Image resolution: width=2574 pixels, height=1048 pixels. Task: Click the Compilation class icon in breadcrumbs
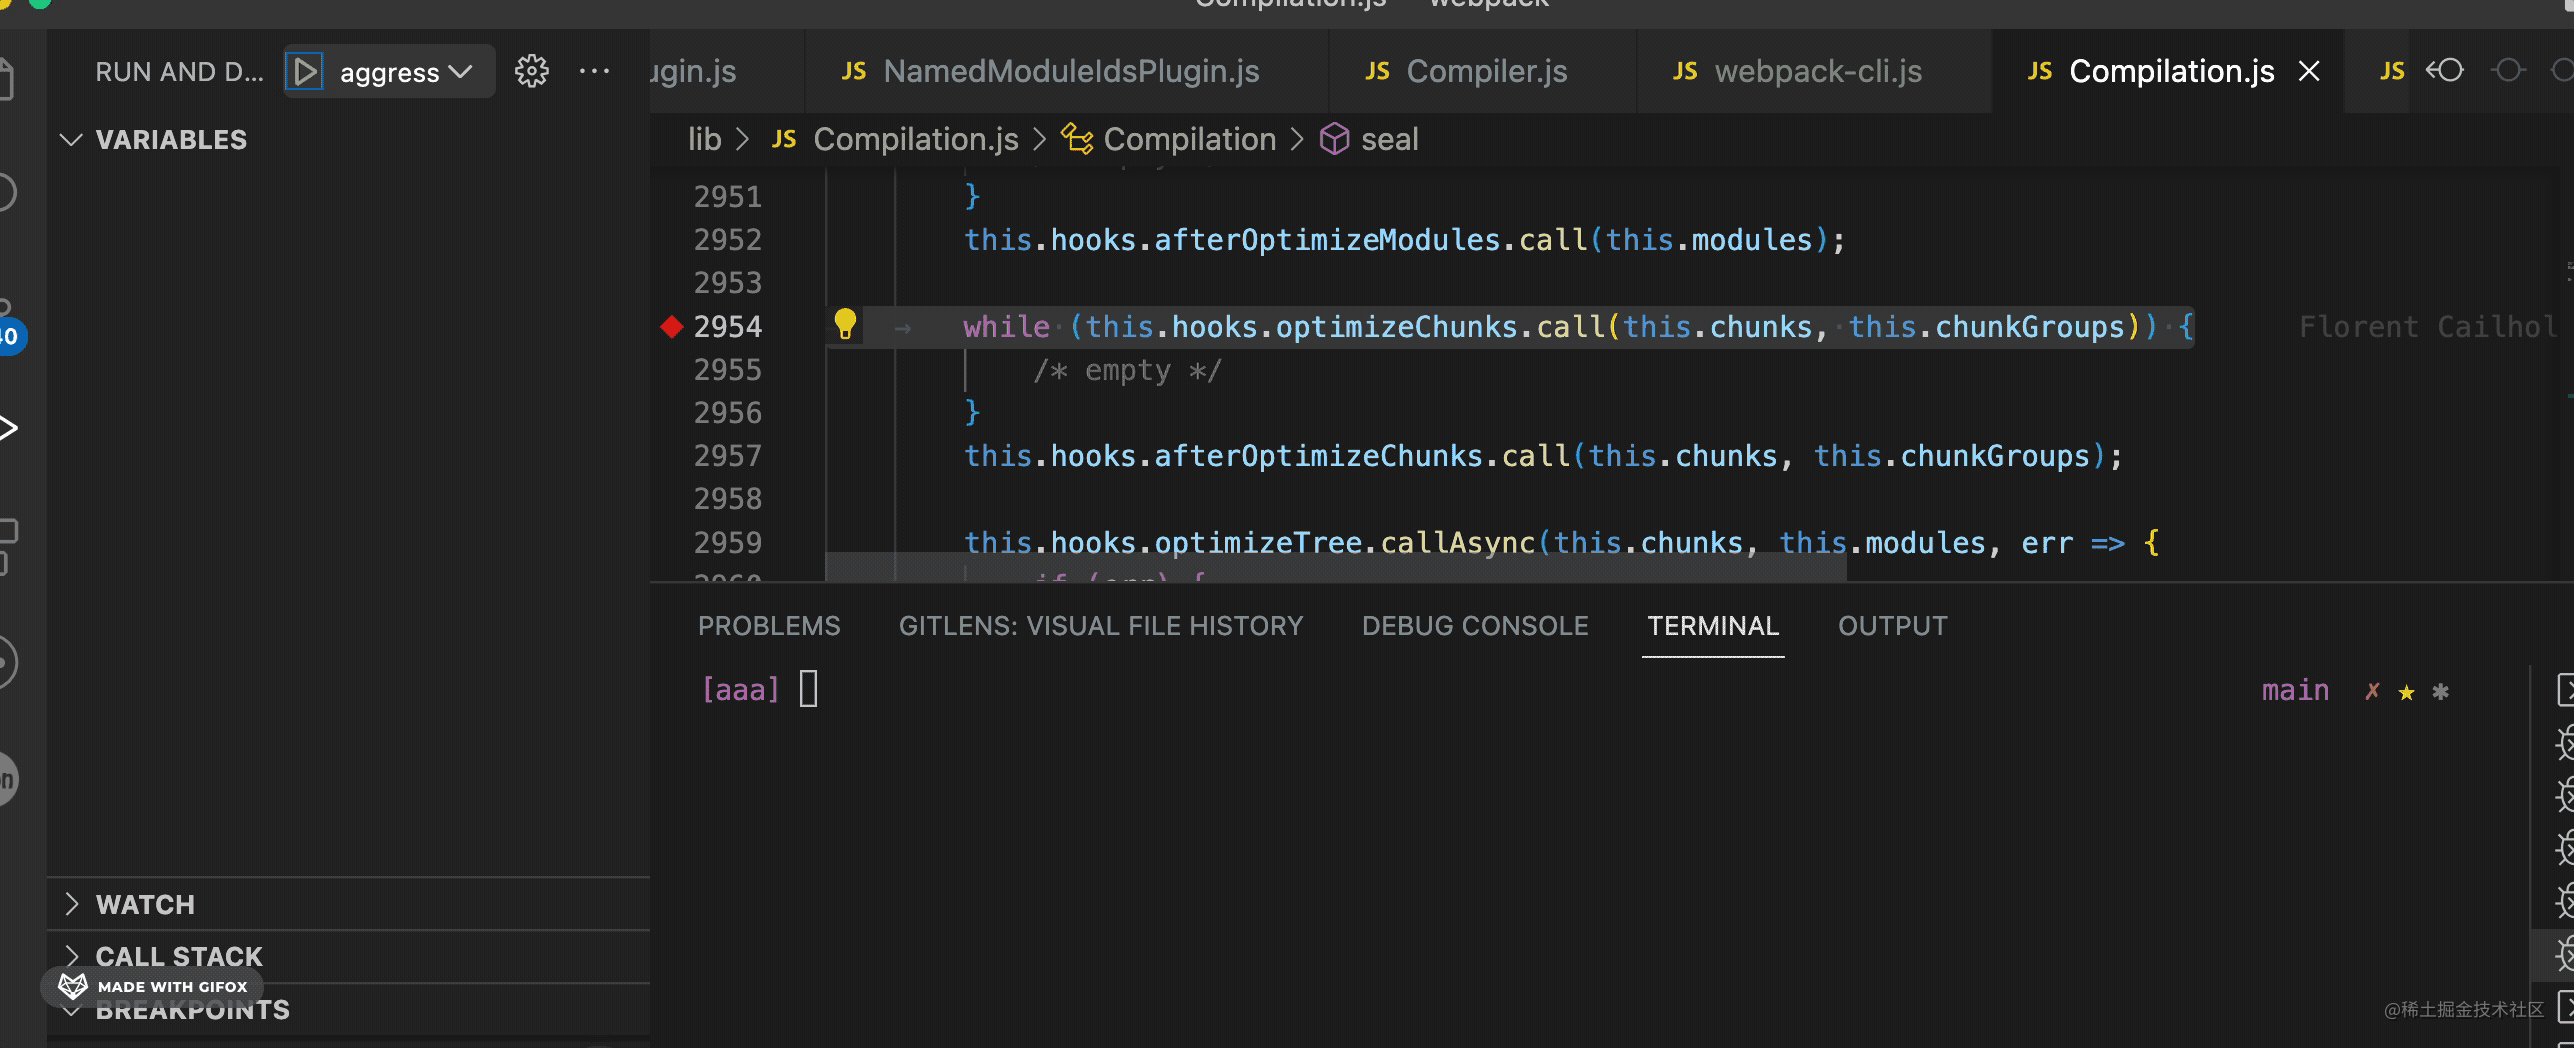(x=1076, y=139)
